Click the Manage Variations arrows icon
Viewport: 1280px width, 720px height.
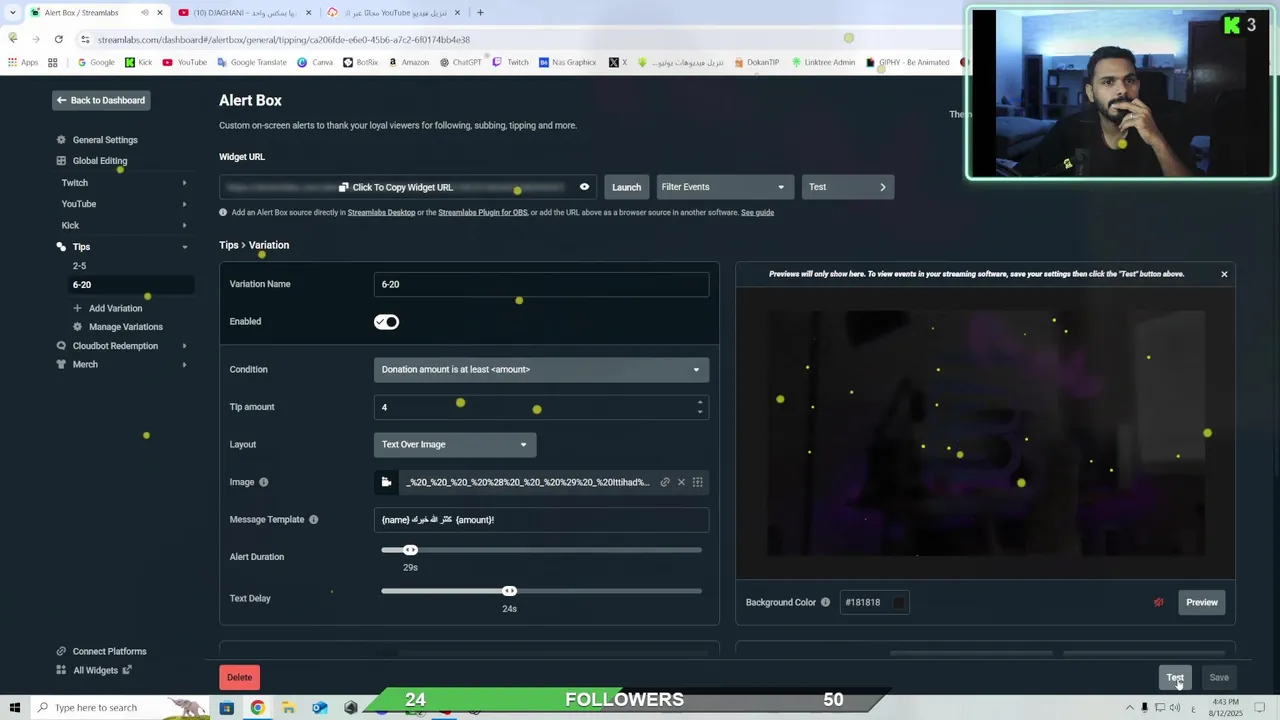77,327
